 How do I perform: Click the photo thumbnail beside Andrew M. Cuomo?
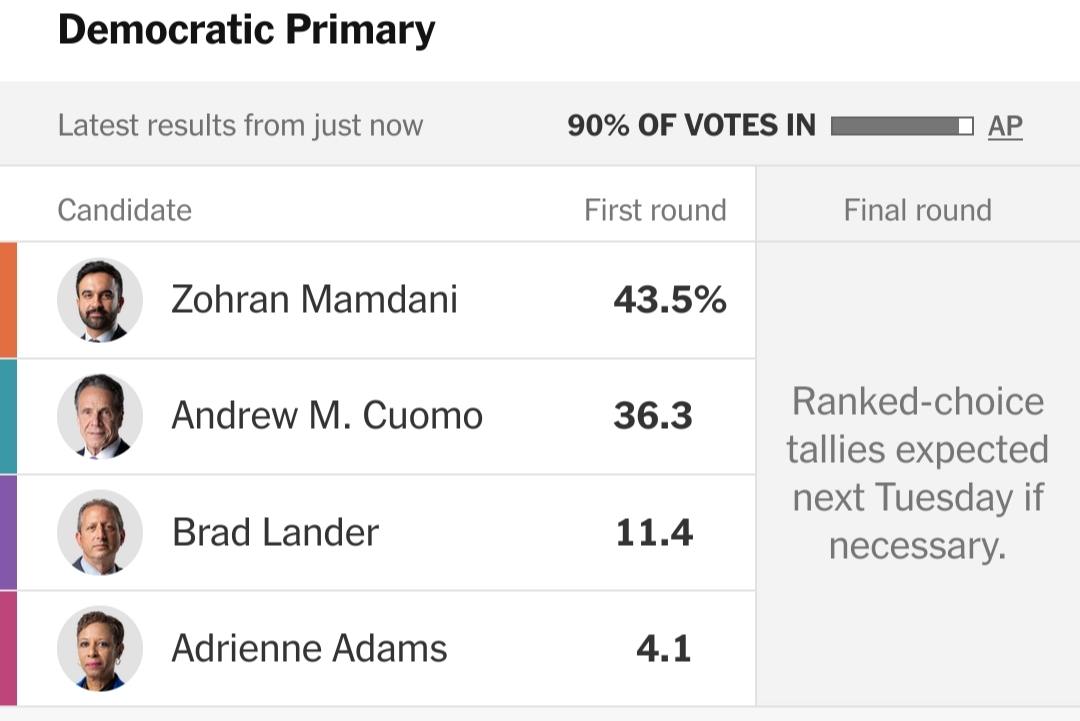click(100, 416)
